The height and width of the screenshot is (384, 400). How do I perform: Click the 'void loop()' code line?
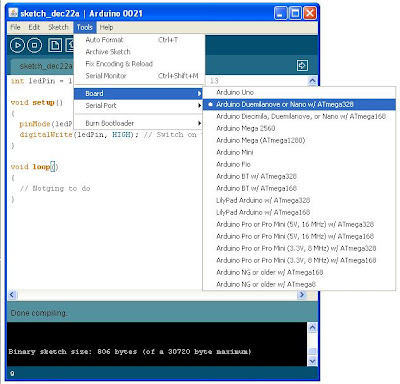pyautogui.click(x=34, y=167)
